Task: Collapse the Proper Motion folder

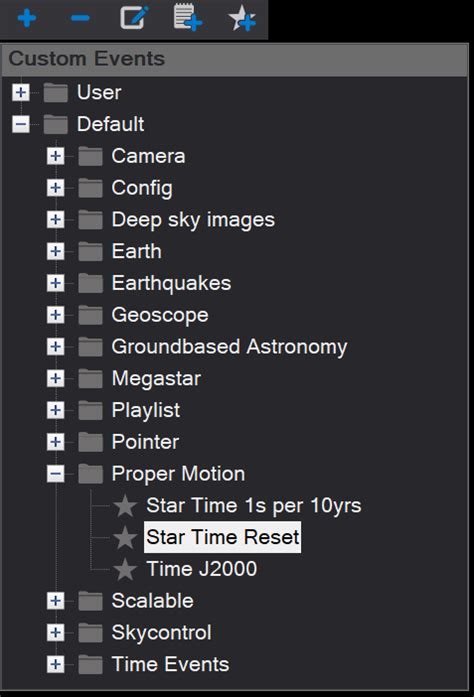Action: (55, 474)
